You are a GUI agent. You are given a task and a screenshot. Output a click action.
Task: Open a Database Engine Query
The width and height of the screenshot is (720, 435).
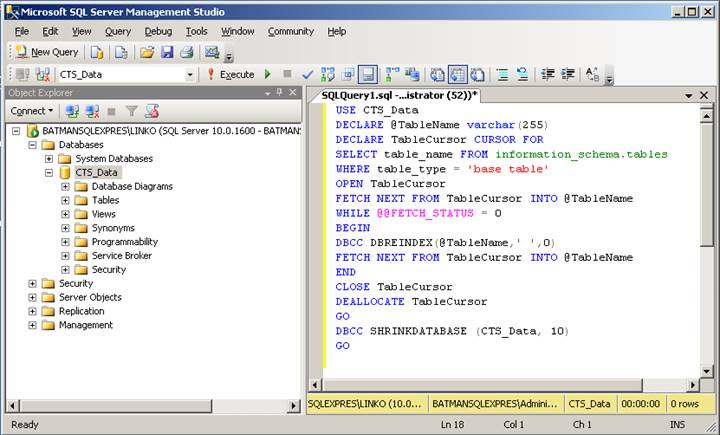coord(96,52)
